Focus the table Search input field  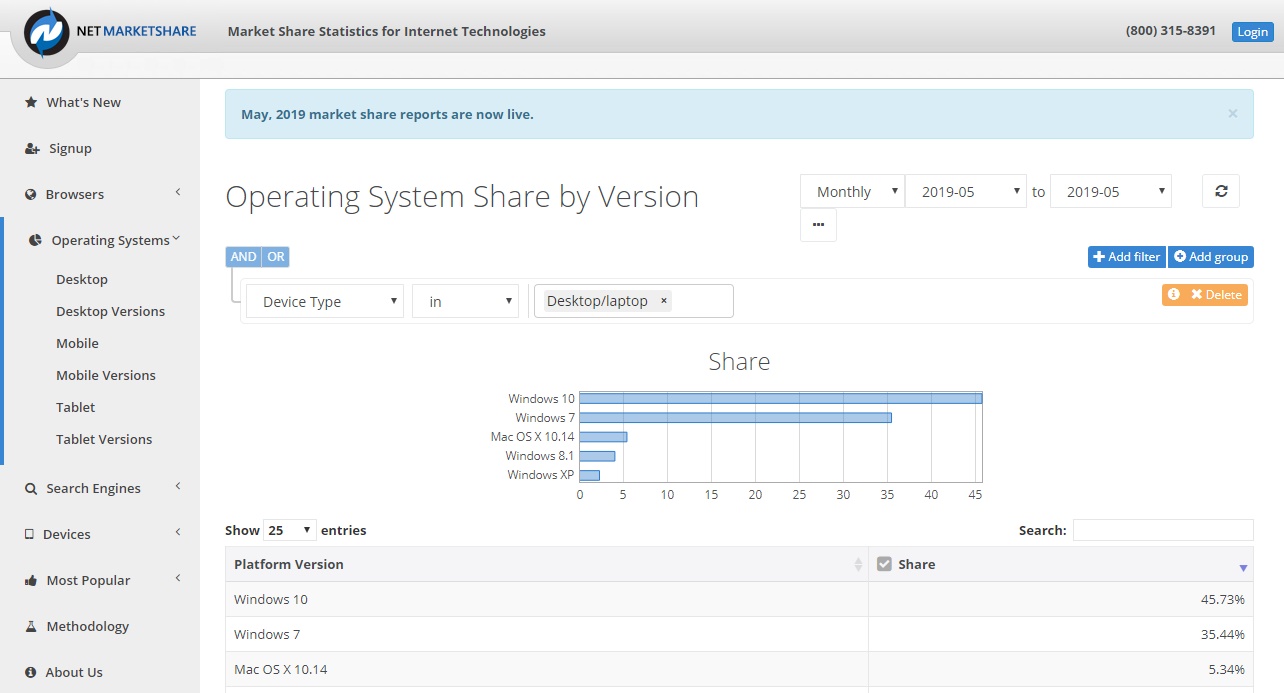tap(1163, 530)
